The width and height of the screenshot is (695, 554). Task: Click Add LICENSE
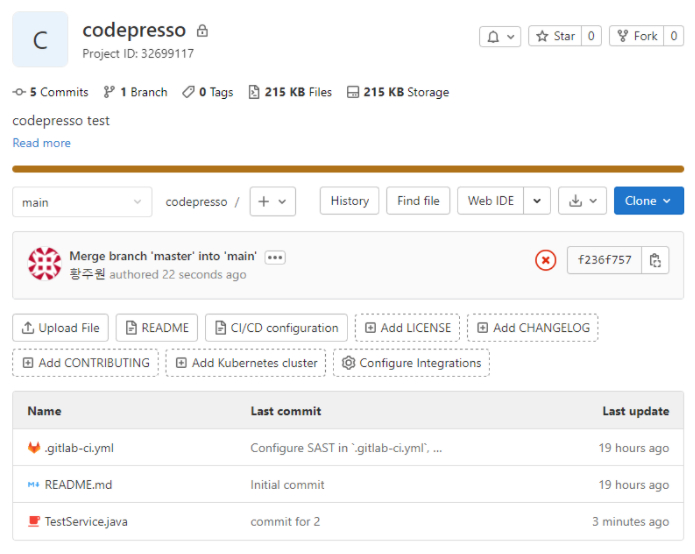click(407, 328)
